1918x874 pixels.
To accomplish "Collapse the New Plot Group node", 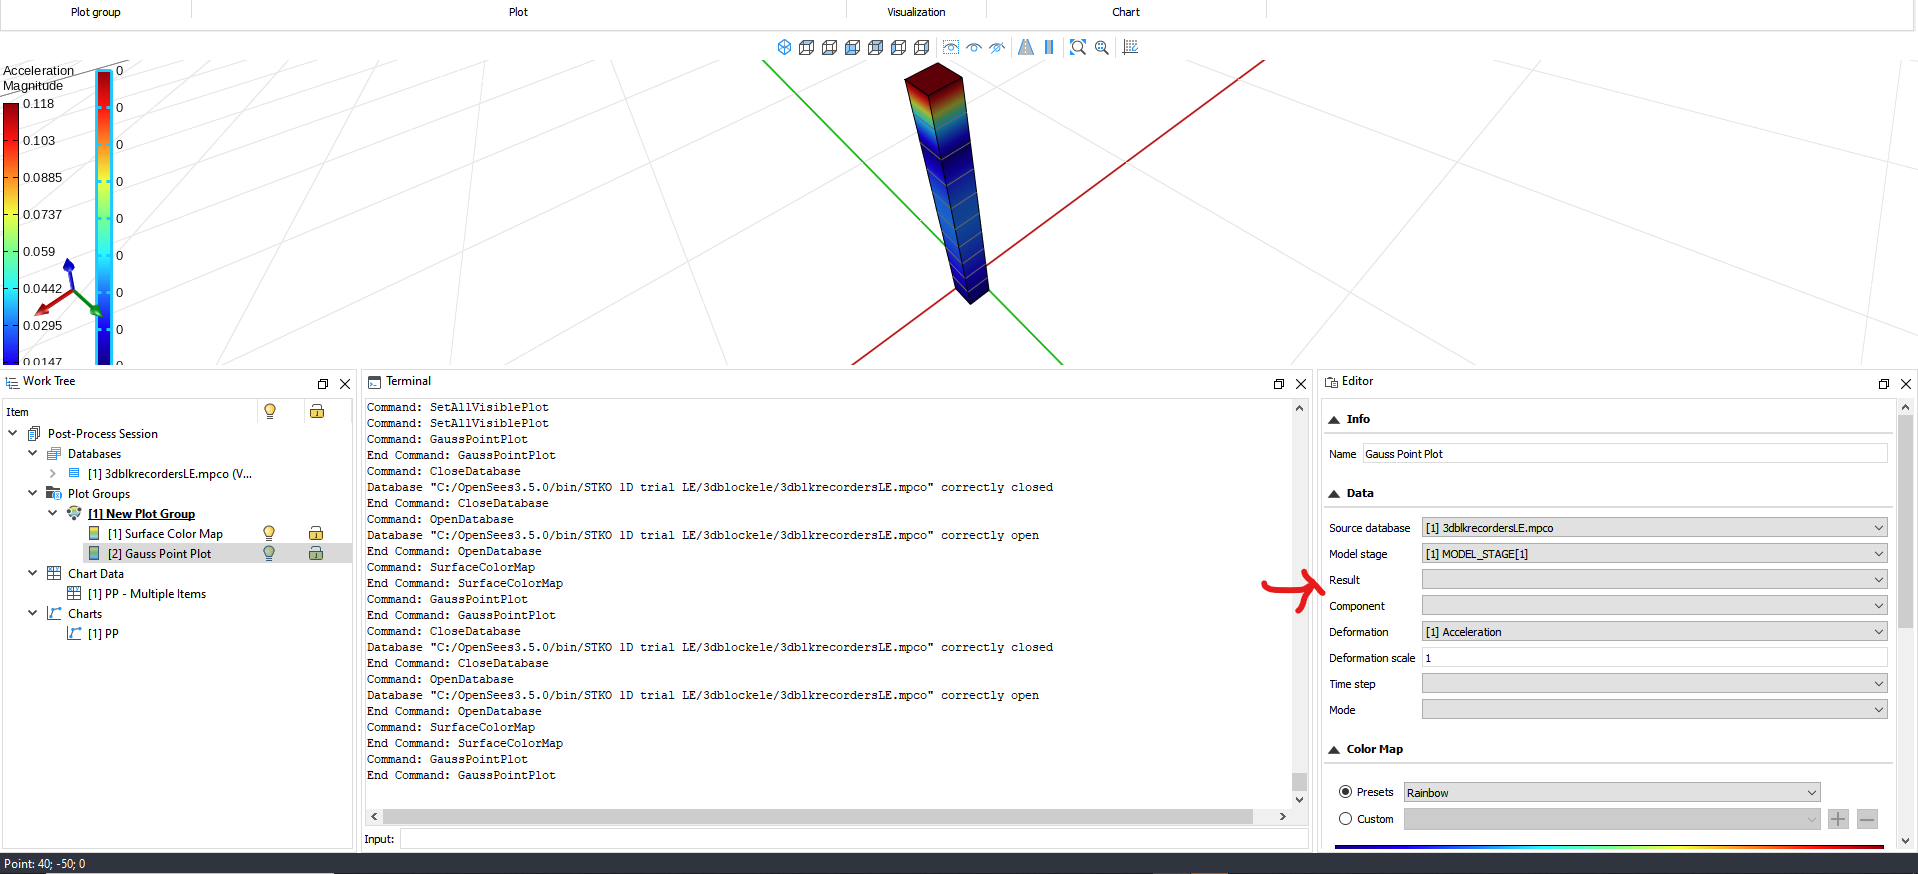I will pos(52,513).
